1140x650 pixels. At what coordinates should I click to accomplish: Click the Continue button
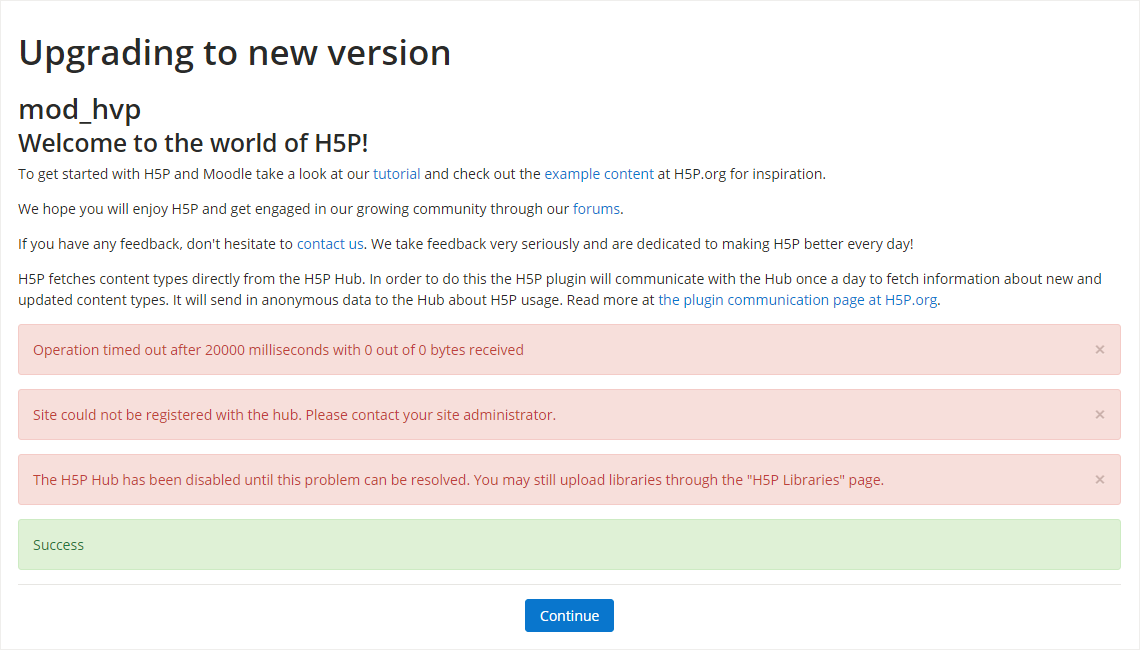(x=569, y=615)
